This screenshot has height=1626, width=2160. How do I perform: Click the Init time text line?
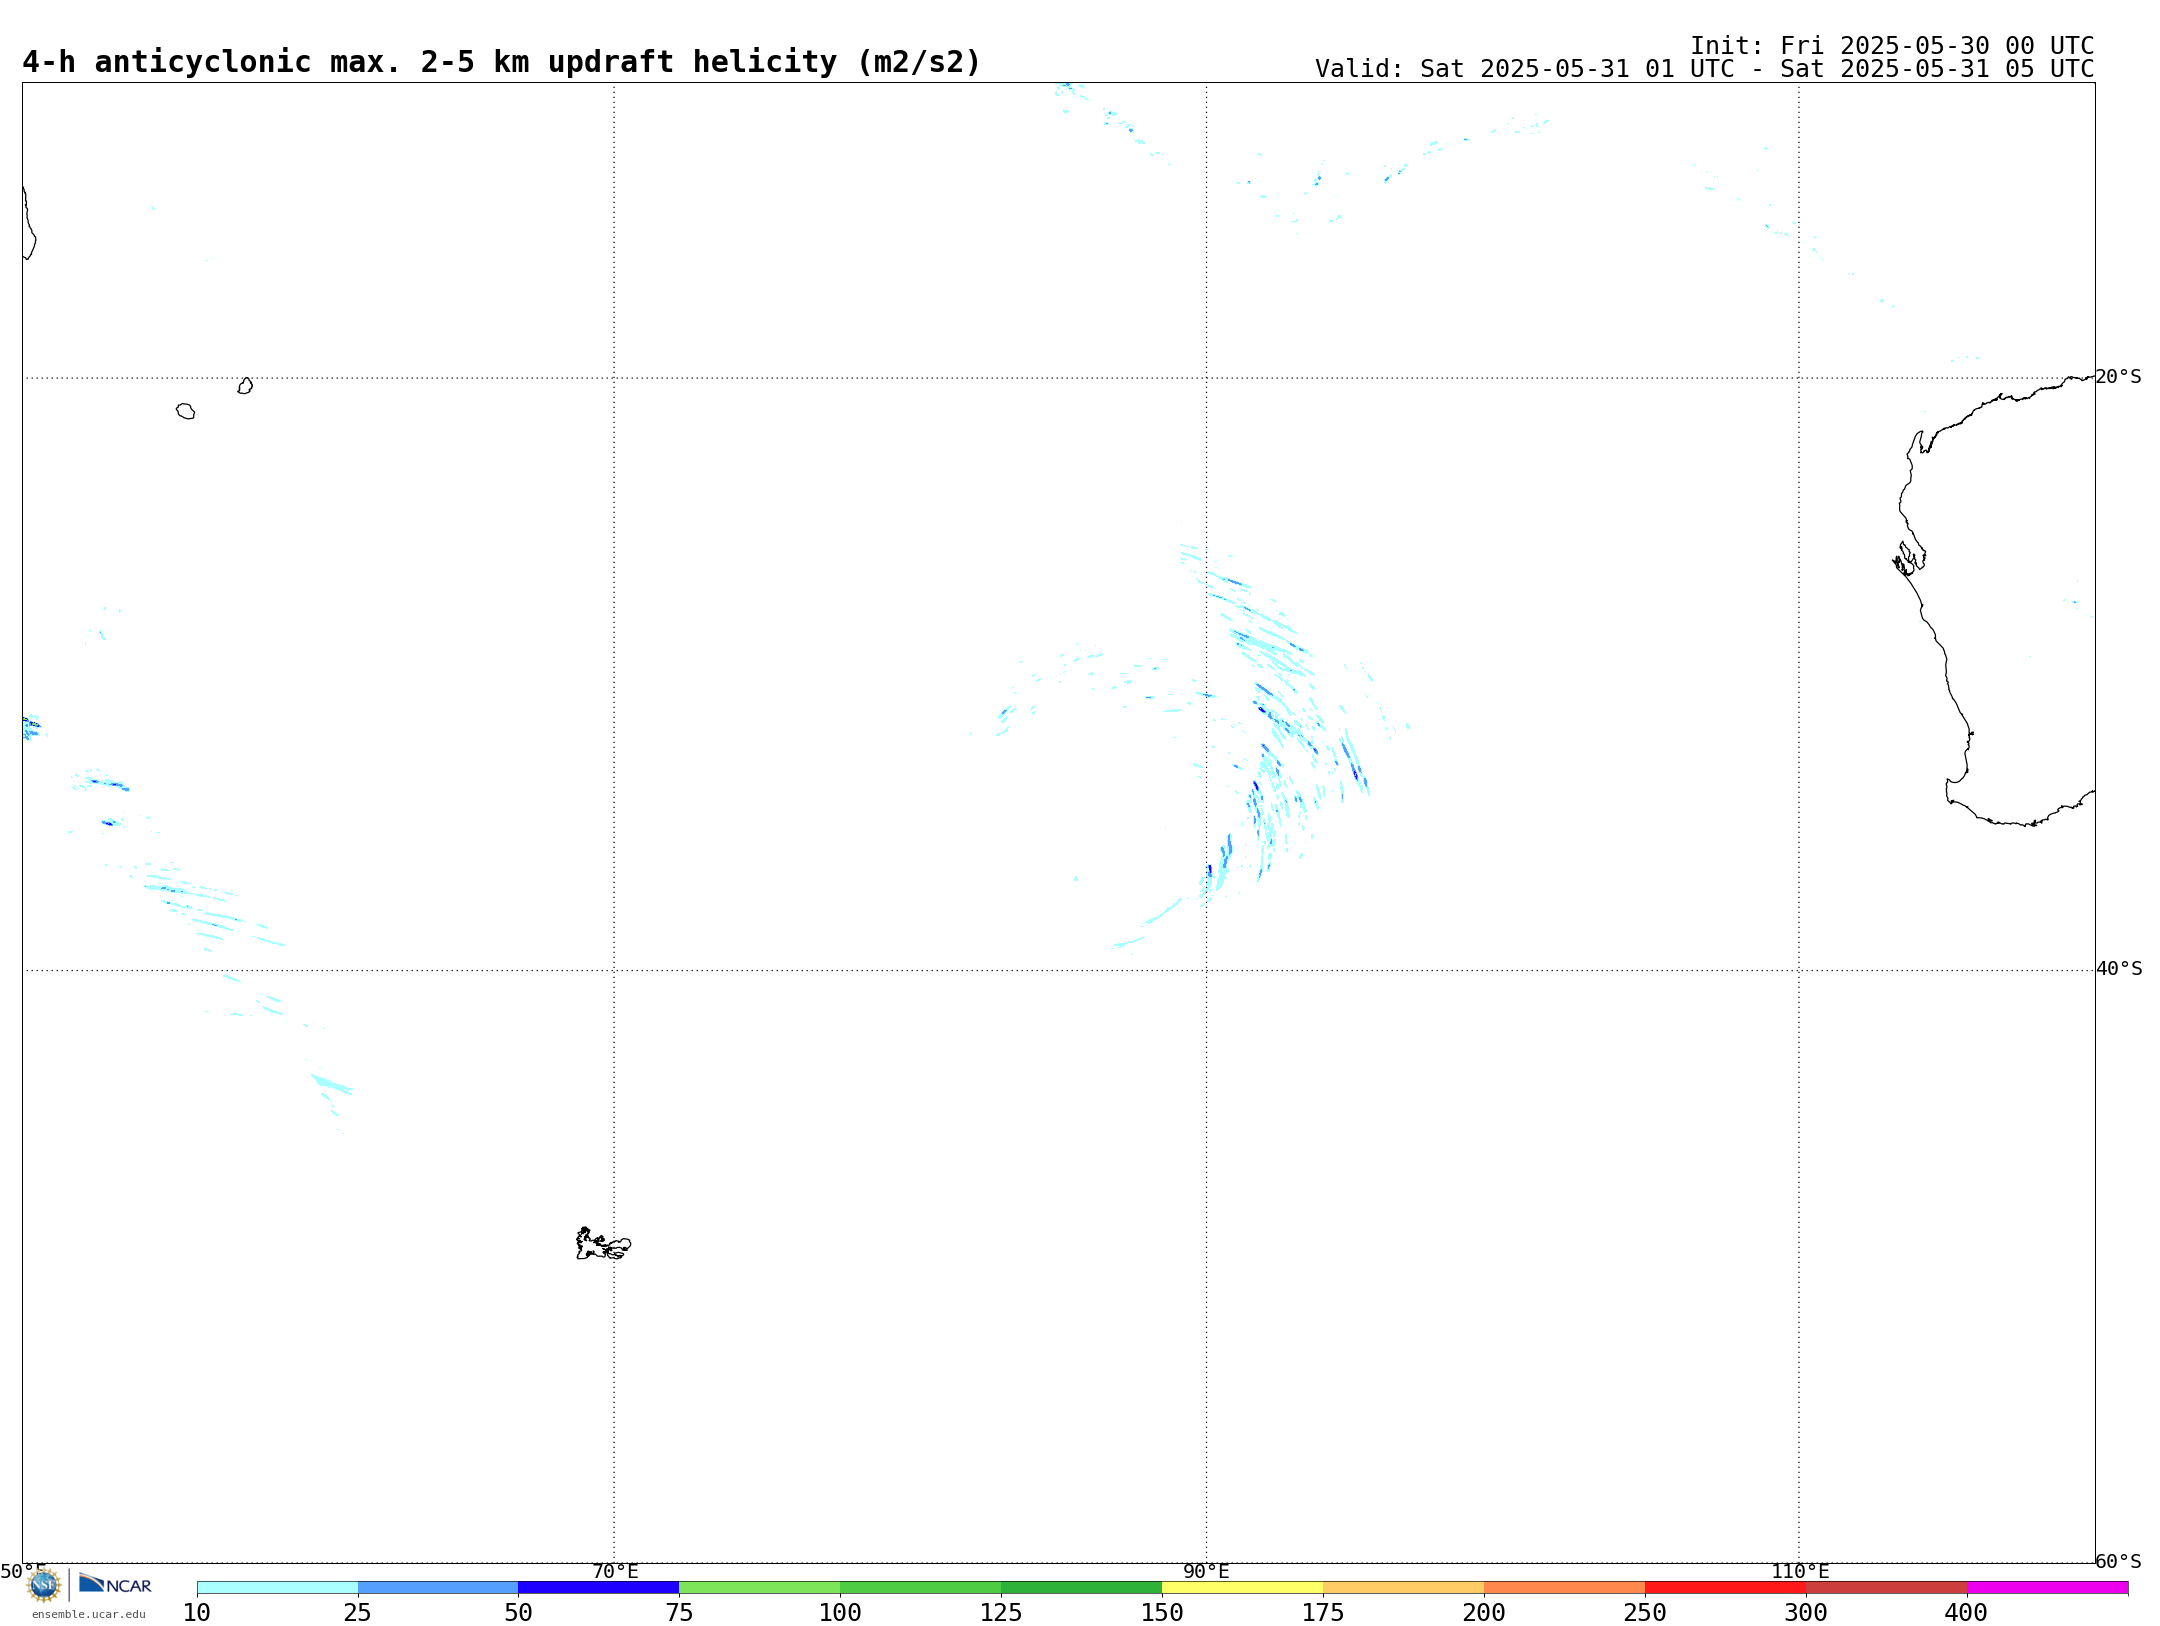click(x=1892, y=46)
